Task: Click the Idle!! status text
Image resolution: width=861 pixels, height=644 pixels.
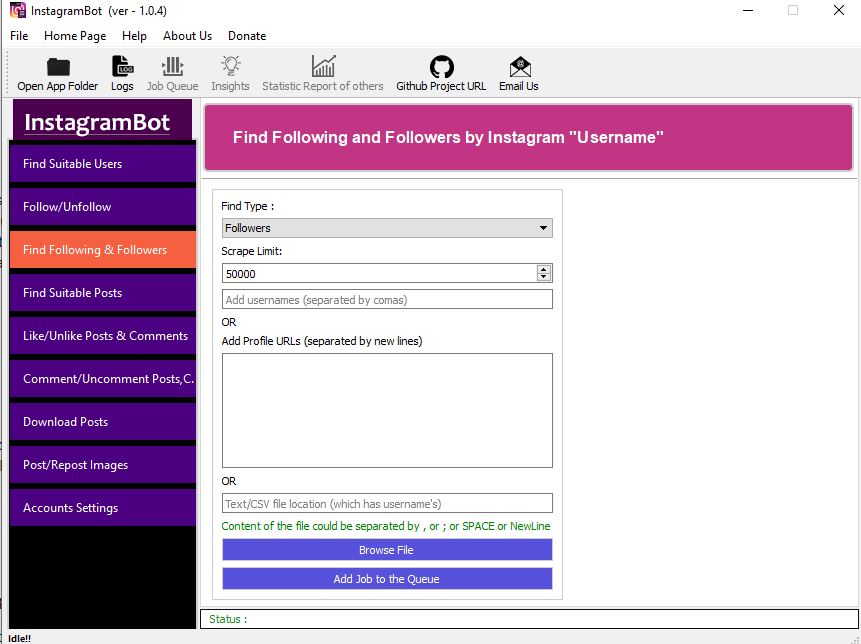Action: (x=20, y=639)
